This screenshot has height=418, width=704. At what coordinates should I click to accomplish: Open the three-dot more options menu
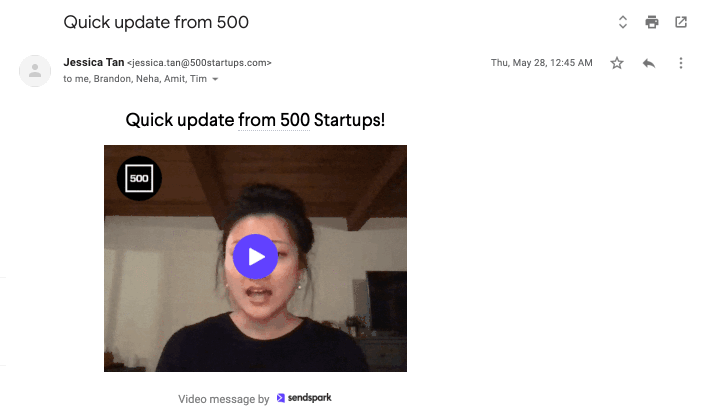point(681,63)
